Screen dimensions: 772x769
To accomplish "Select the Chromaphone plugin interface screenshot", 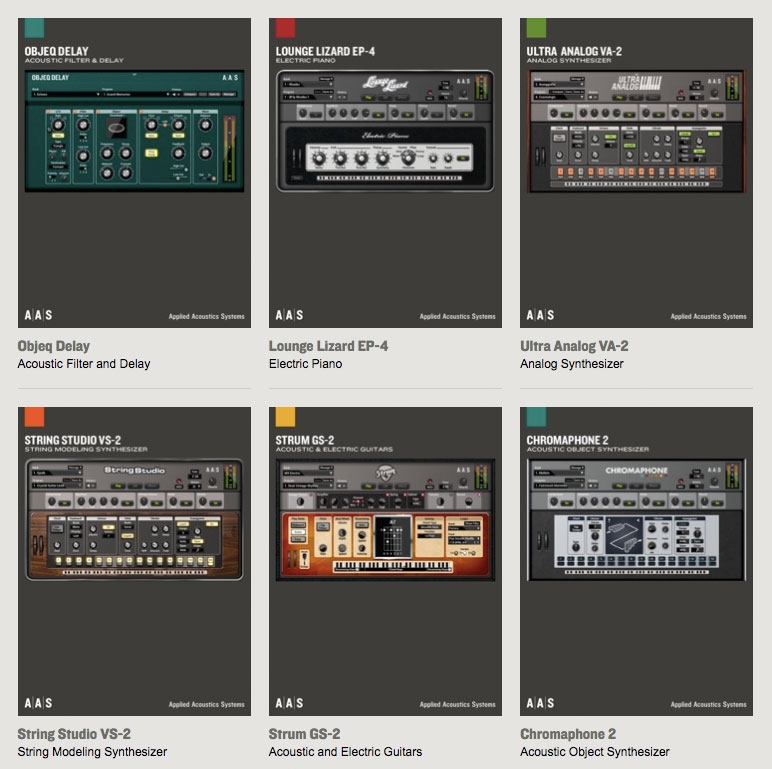I will point(636,520).
